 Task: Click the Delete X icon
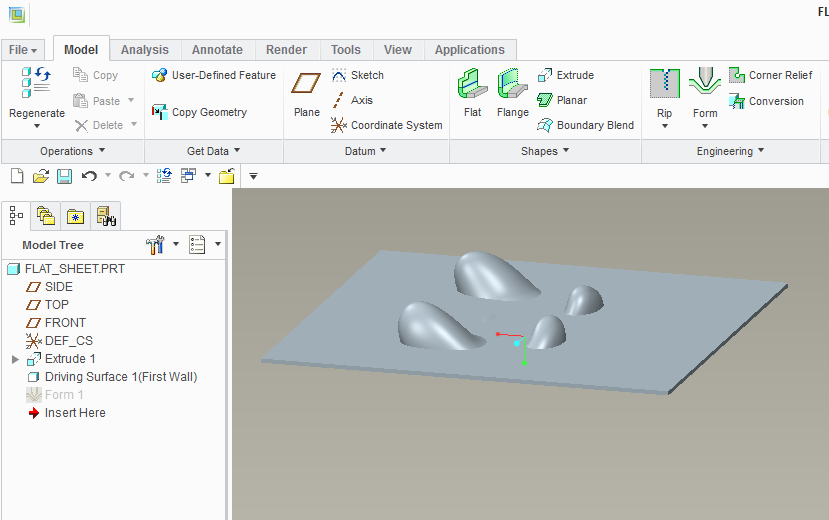81,125
